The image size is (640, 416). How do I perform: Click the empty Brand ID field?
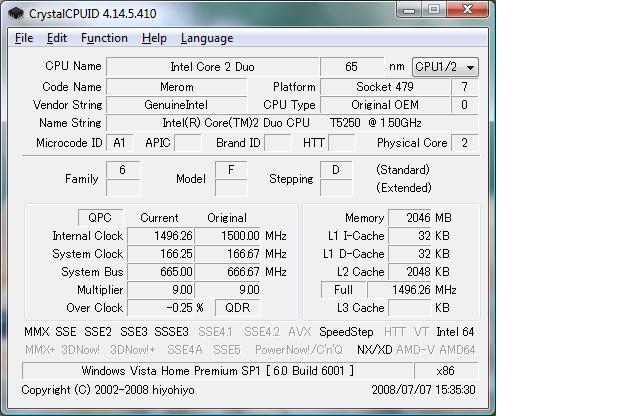point(278,143)
